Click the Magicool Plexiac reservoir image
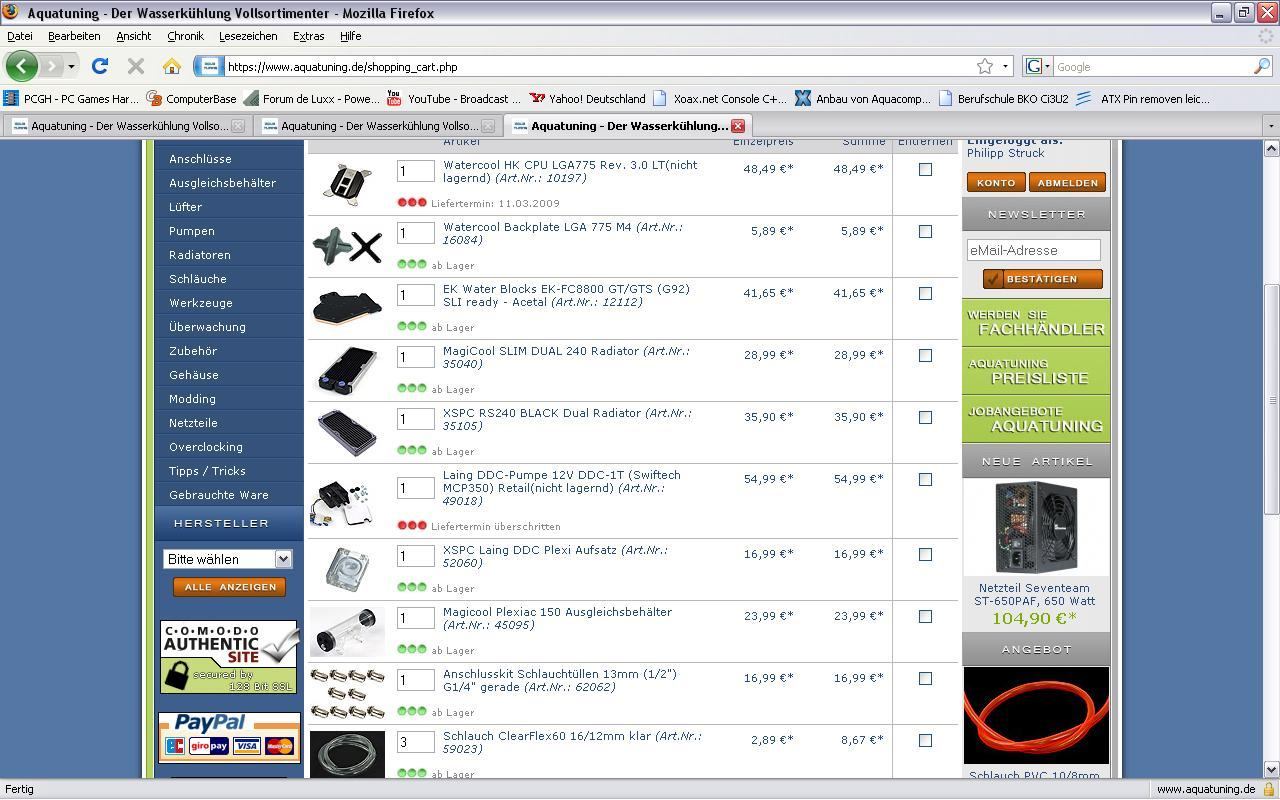 point(347,630)
